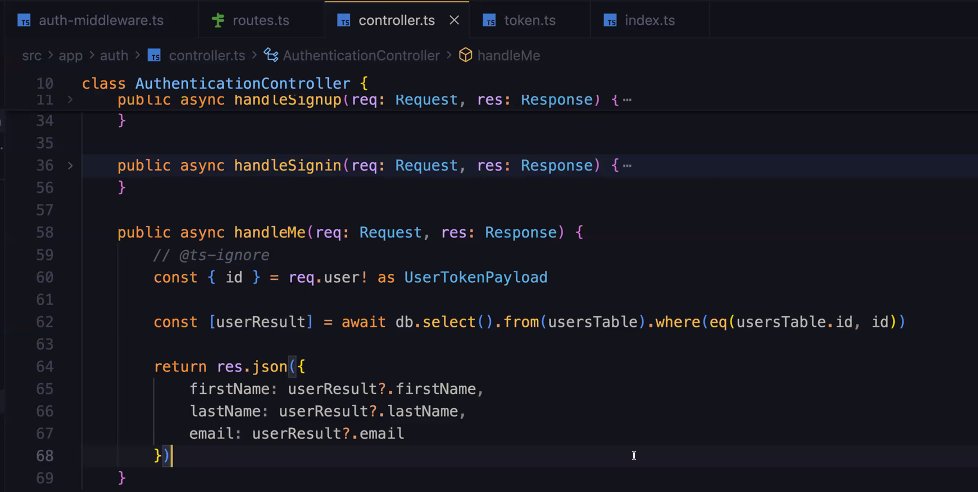Click the class symbol icon in breadcrumb
978x492 pixels.
coord(271,55)
